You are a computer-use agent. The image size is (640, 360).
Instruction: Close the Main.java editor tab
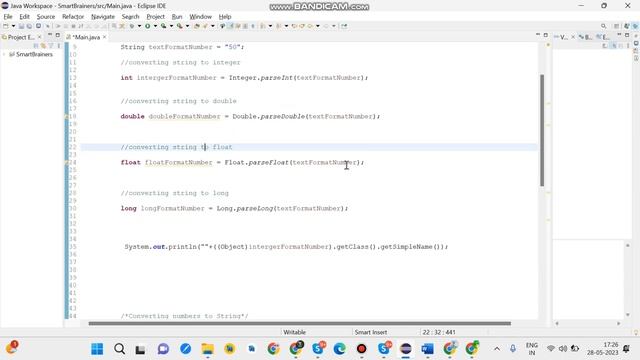coord(104,37)
